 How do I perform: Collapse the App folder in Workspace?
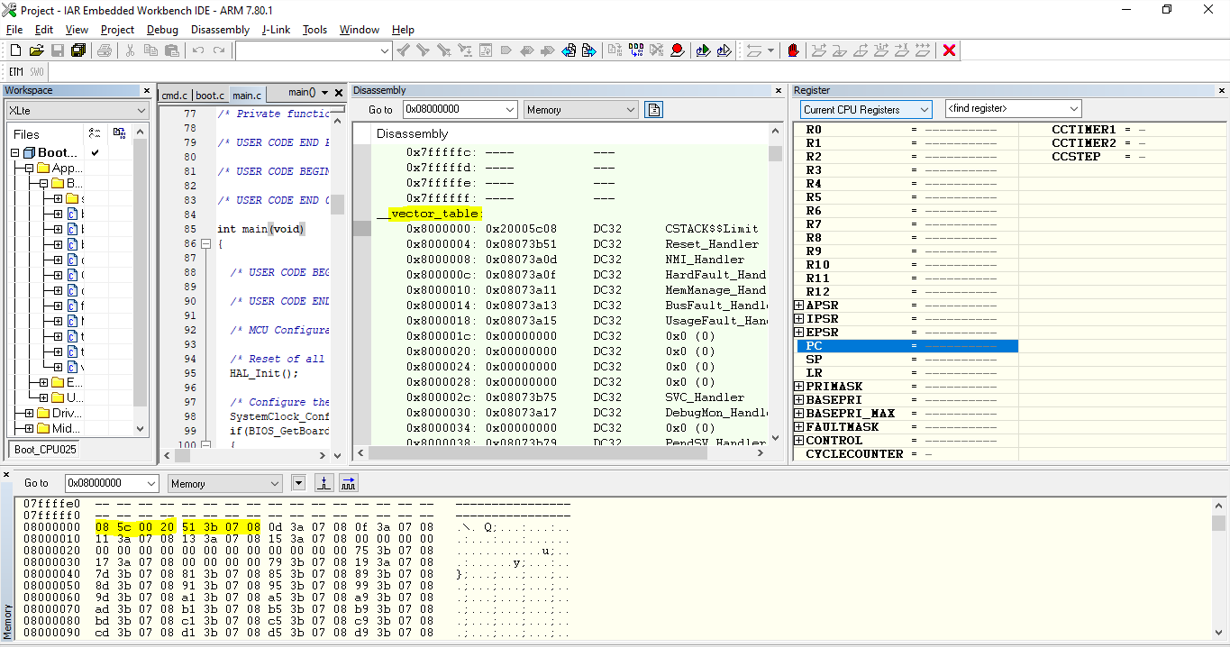point(29,168)
